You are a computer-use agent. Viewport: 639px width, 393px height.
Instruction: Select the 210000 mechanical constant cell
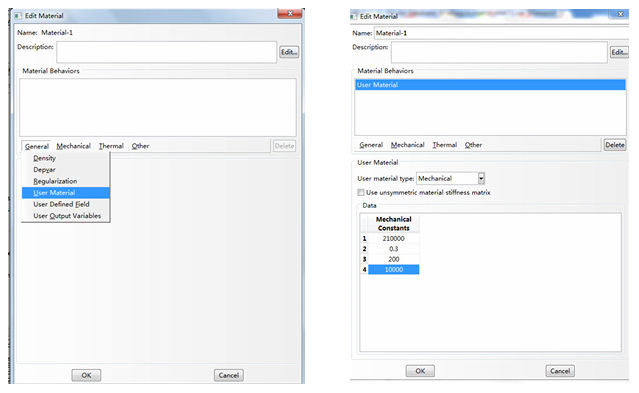[x=394, y=238]
